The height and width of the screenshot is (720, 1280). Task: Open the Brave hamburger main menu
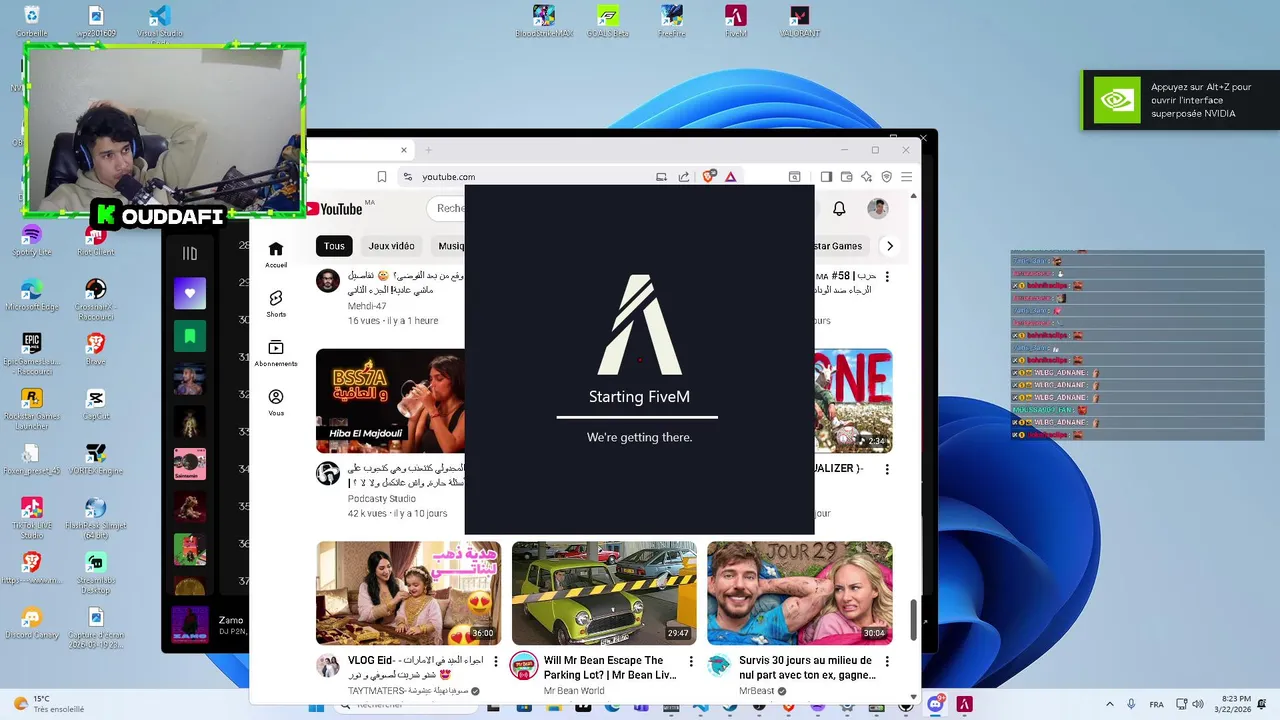tap(906, 177)
